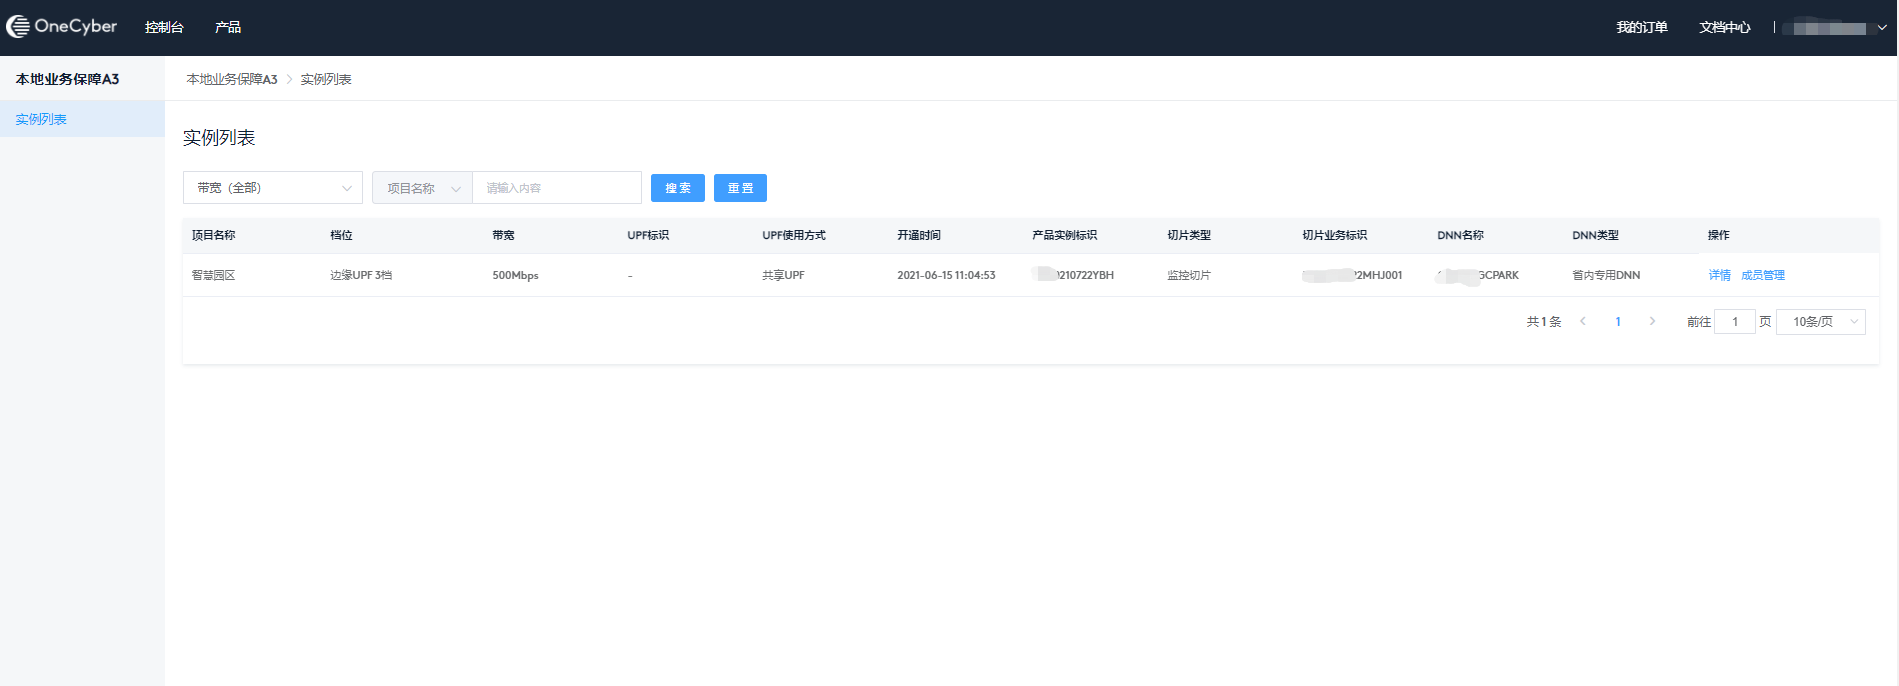Click the 搜索 button

678,188
